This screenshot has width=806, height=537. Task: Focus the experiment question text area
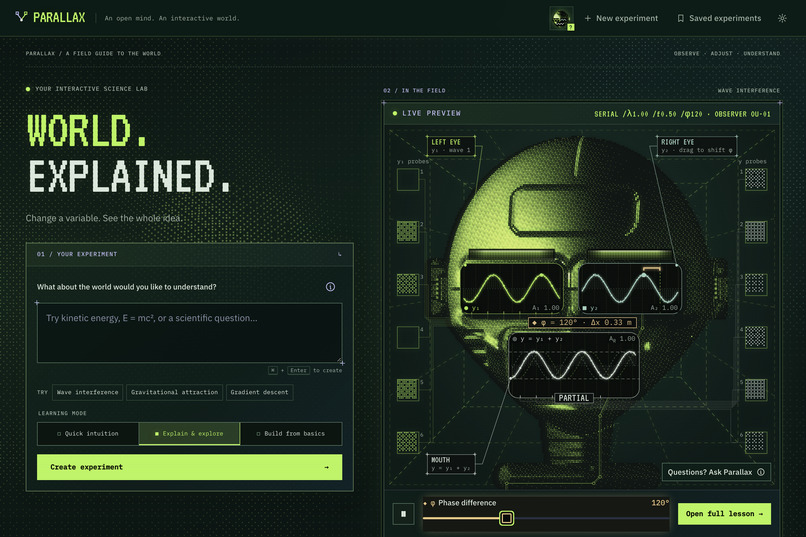pyautogui.click(x=189, y=333)
